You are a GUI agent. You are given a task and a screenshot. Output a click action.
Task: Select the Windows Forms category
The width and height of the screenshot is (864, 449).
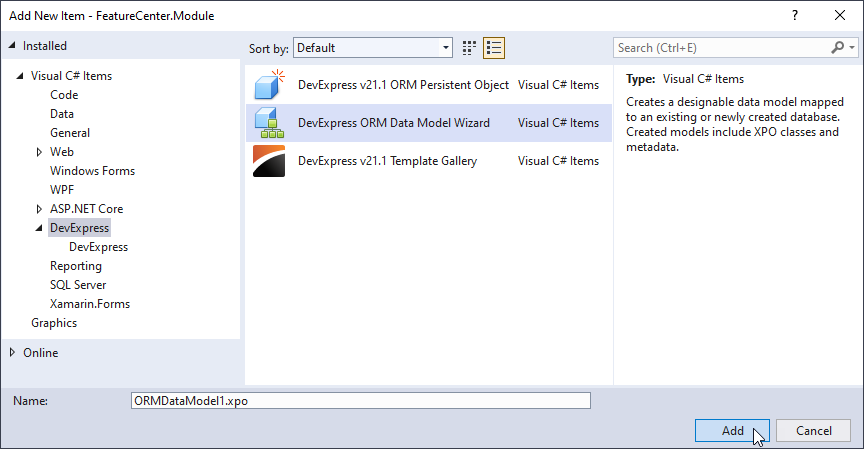click(x=93, y=171)
